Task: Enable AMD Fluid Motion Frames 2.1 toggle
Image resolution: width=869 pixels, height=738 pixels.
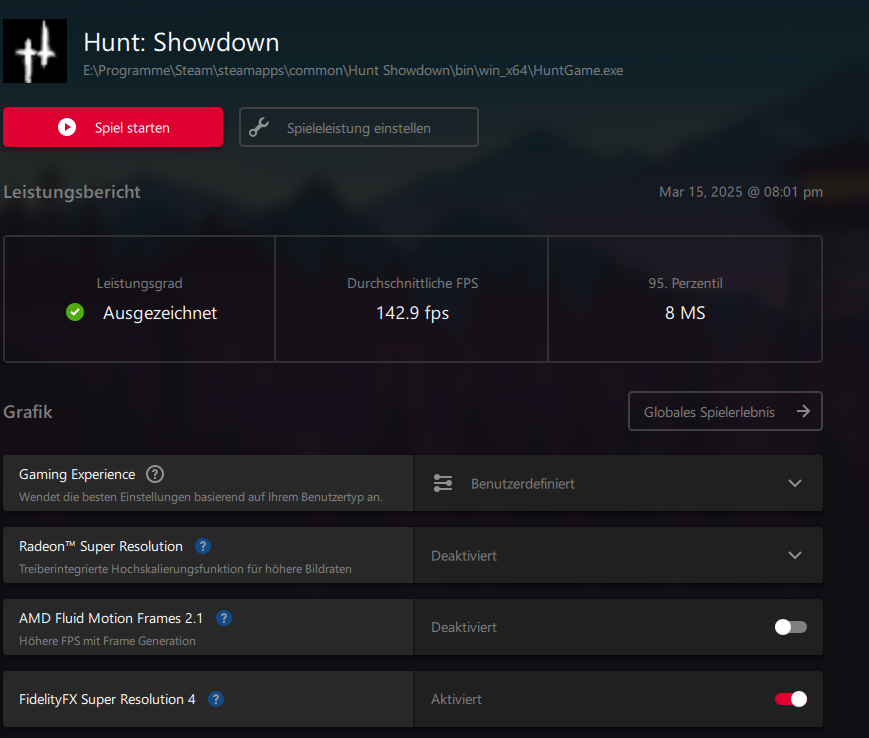Action: [x=790, y=627]
